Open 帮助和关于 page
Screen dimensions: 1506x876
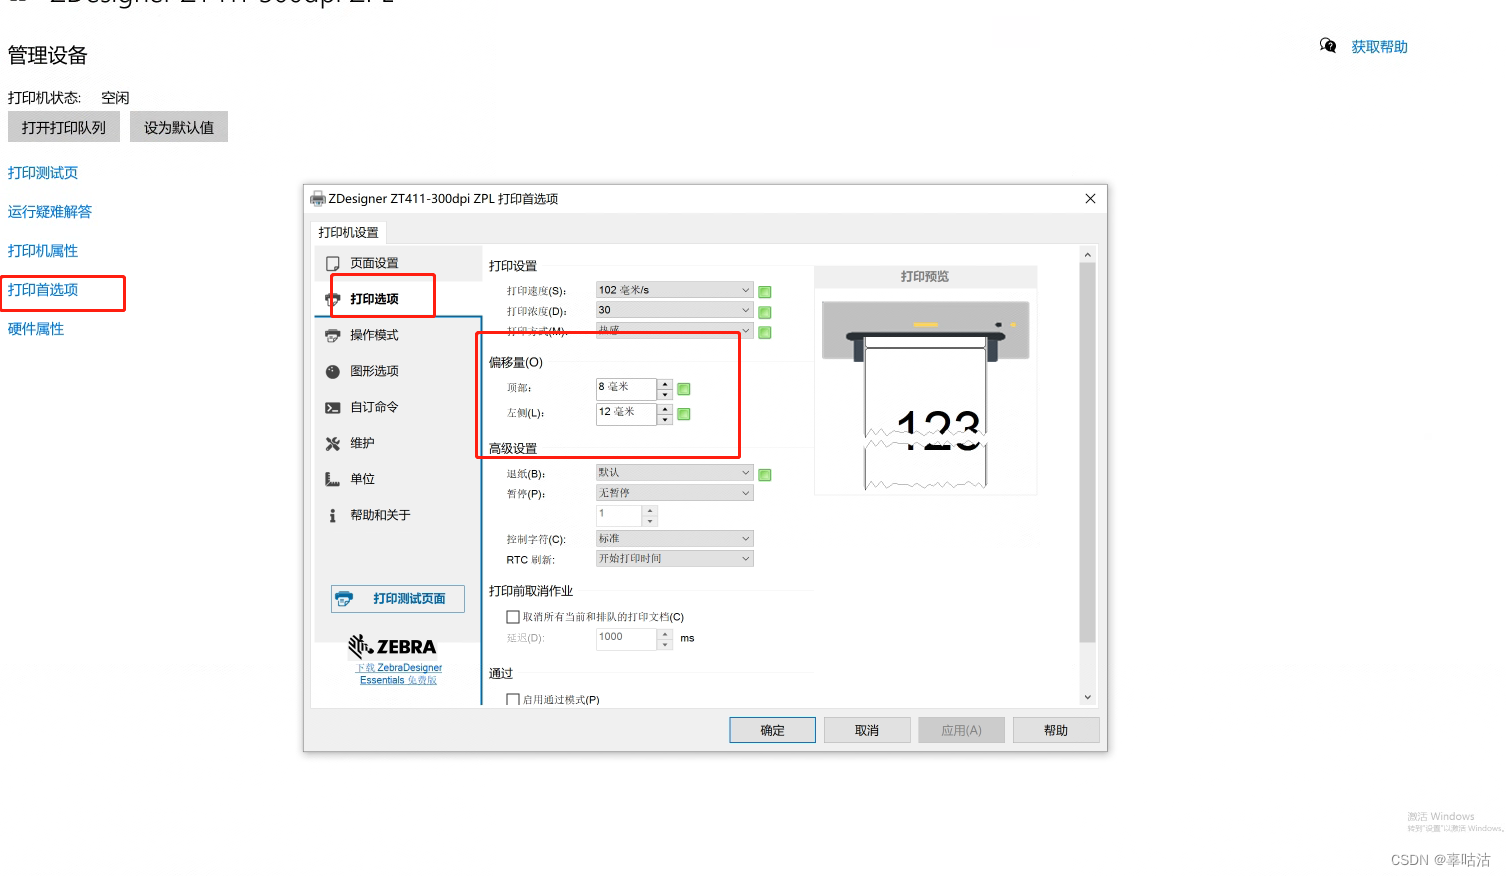pos(380,515)
